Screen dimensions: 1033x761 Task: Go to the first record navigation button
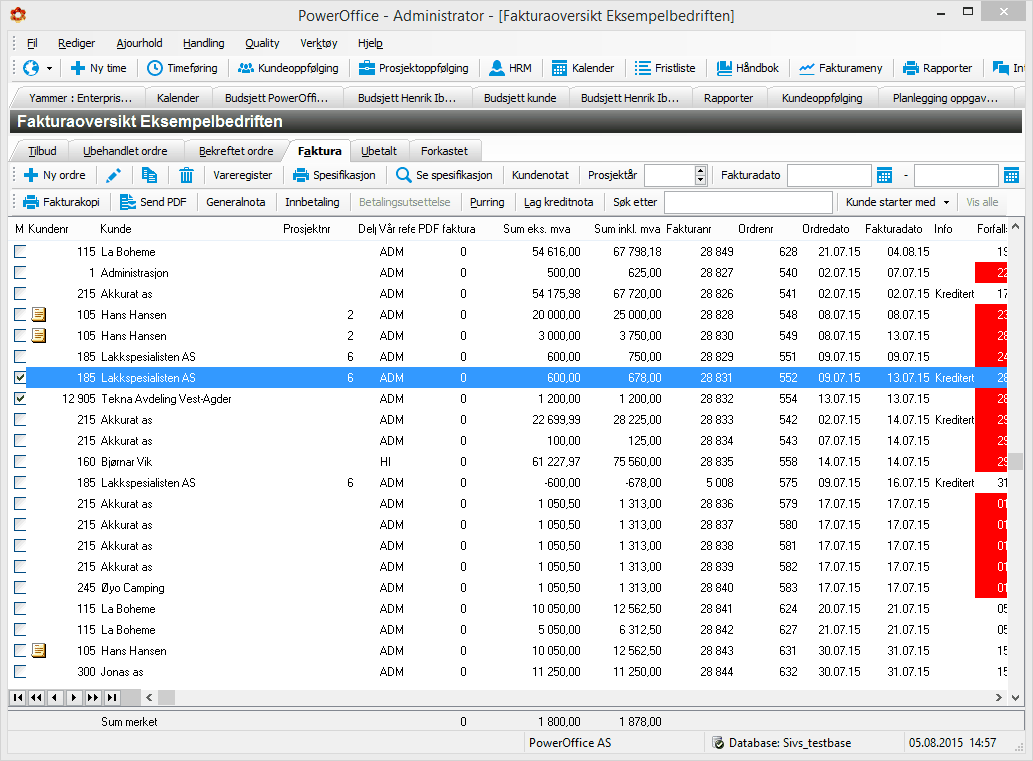pos(18,697)
